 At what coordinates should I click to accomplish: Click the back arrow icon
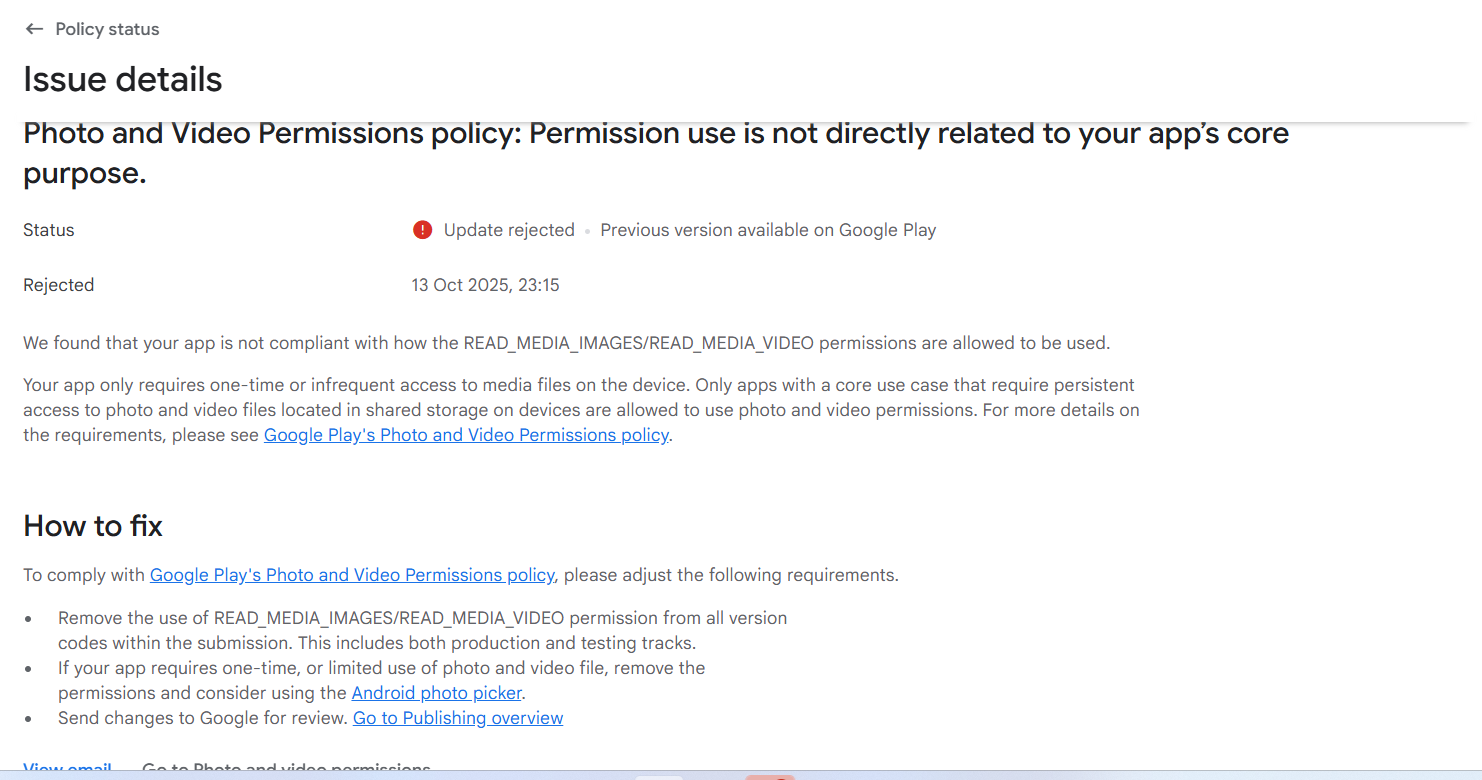point(34,29)
